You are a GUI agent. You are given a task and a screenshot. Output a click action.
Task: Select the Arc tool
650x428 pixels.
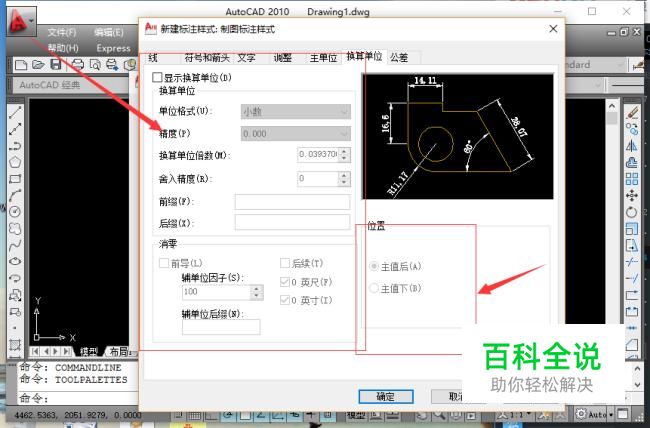[15, 195]
